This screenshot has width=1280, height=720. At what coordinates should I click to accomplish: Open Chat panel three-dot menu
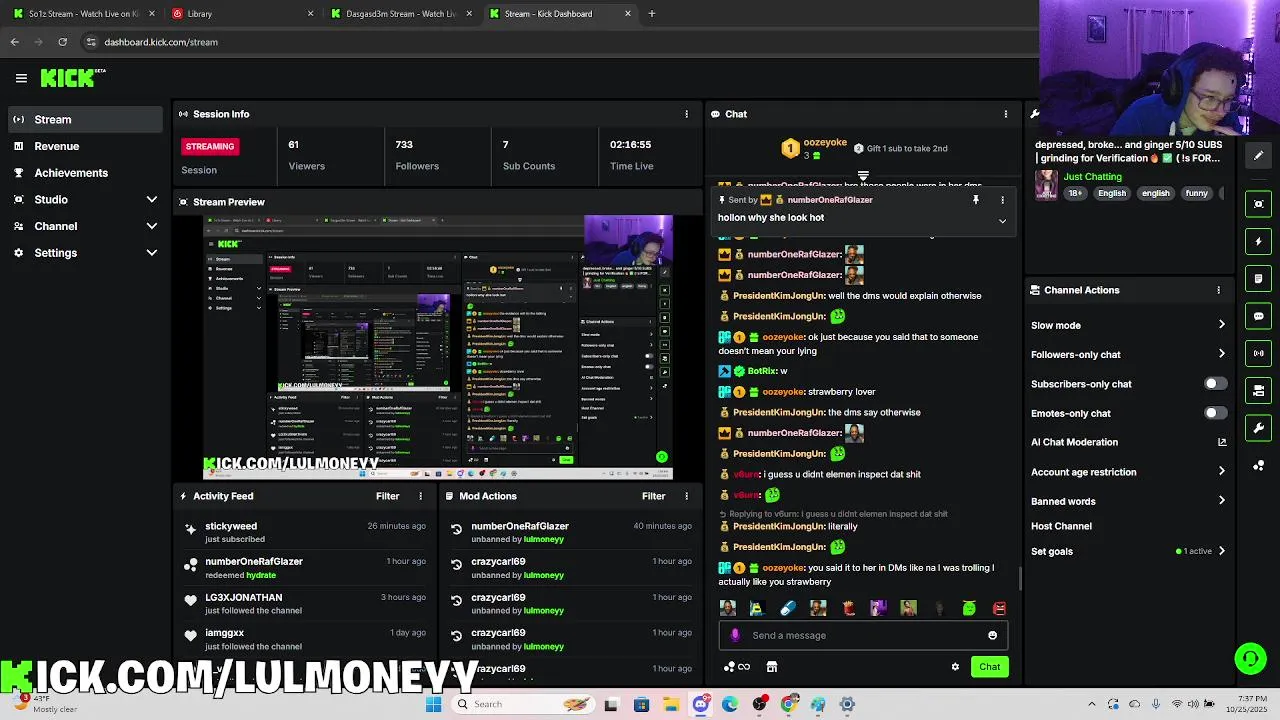pyautogui.click(x=1005, y=114)
